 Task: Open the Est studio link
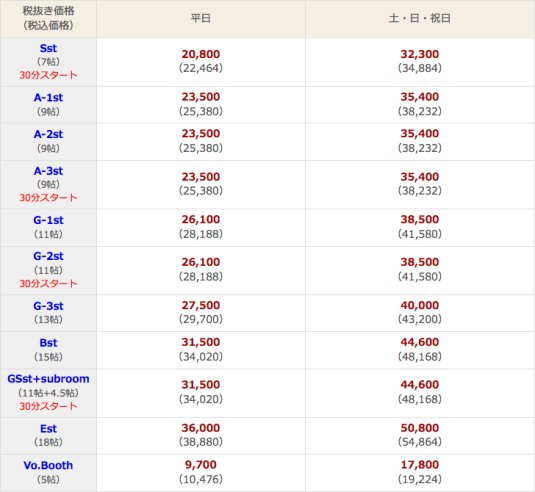click(x=48, y=429)
